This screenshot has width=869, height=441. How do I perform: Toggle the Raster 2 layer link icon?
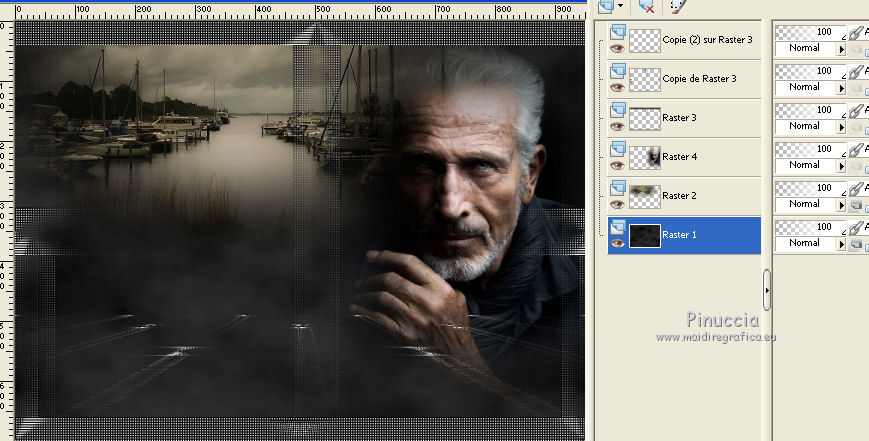click(857, 188)
